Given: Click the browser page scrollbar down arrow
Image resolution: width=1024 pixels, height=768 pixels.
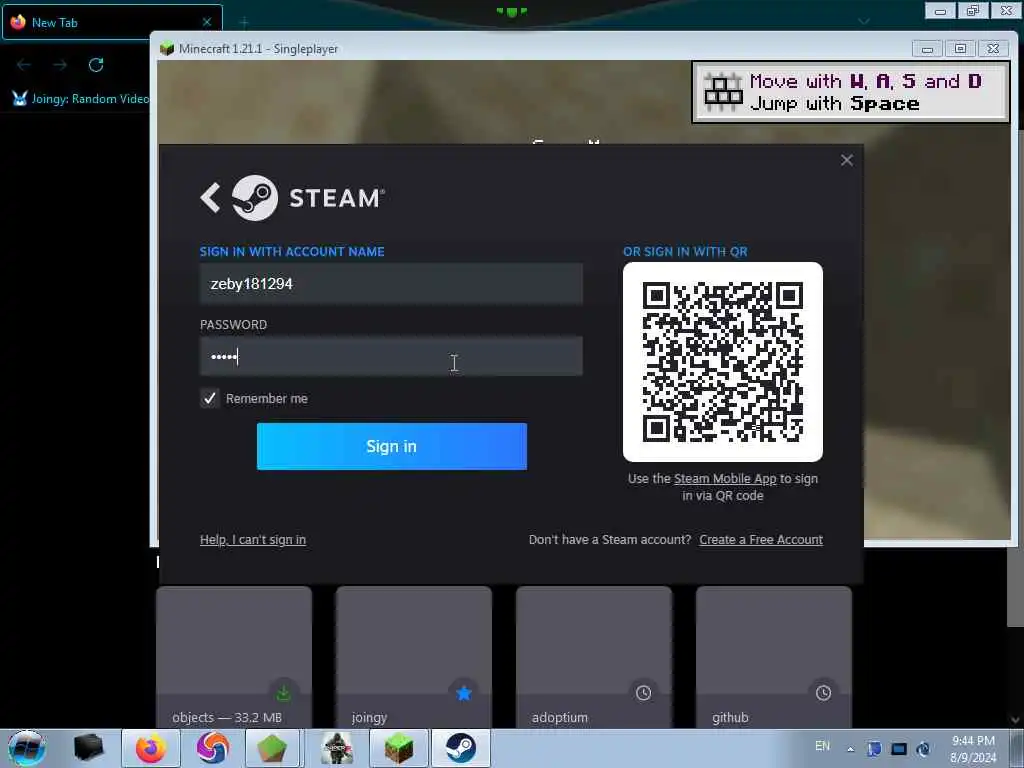Looking at the screenshot, I should click(1015, 721).
